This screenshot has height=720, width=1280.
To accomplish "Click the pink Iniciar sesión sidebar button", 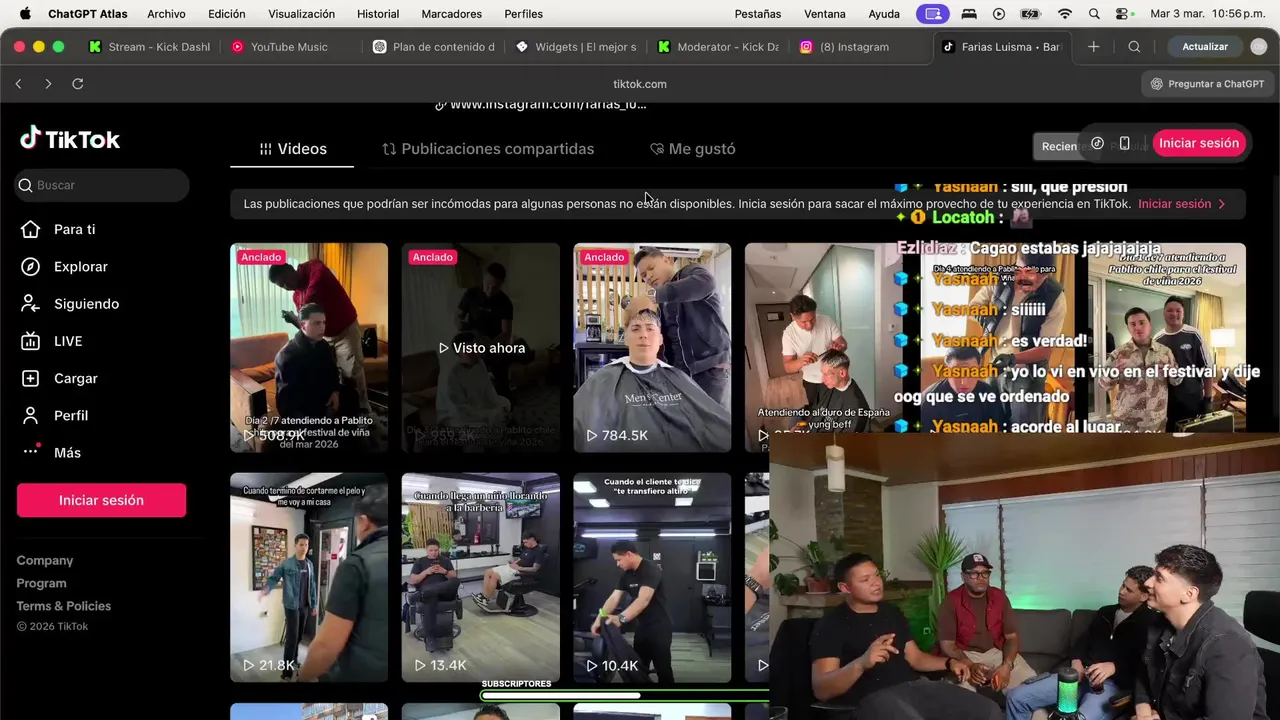I will [101, 500].
